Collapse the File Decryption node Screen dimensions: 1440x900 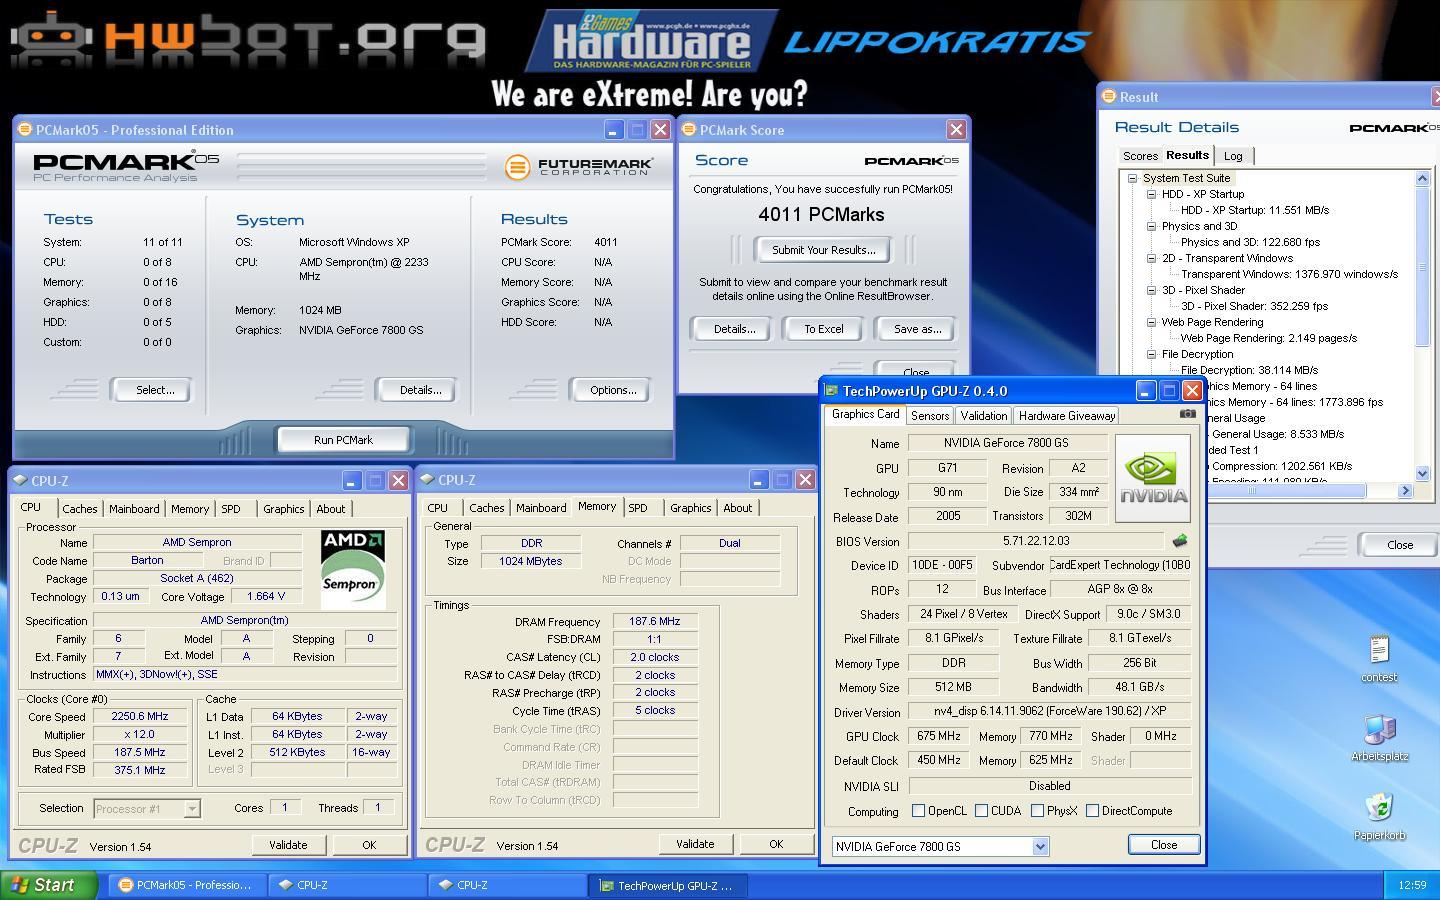tap(1151, 354)
